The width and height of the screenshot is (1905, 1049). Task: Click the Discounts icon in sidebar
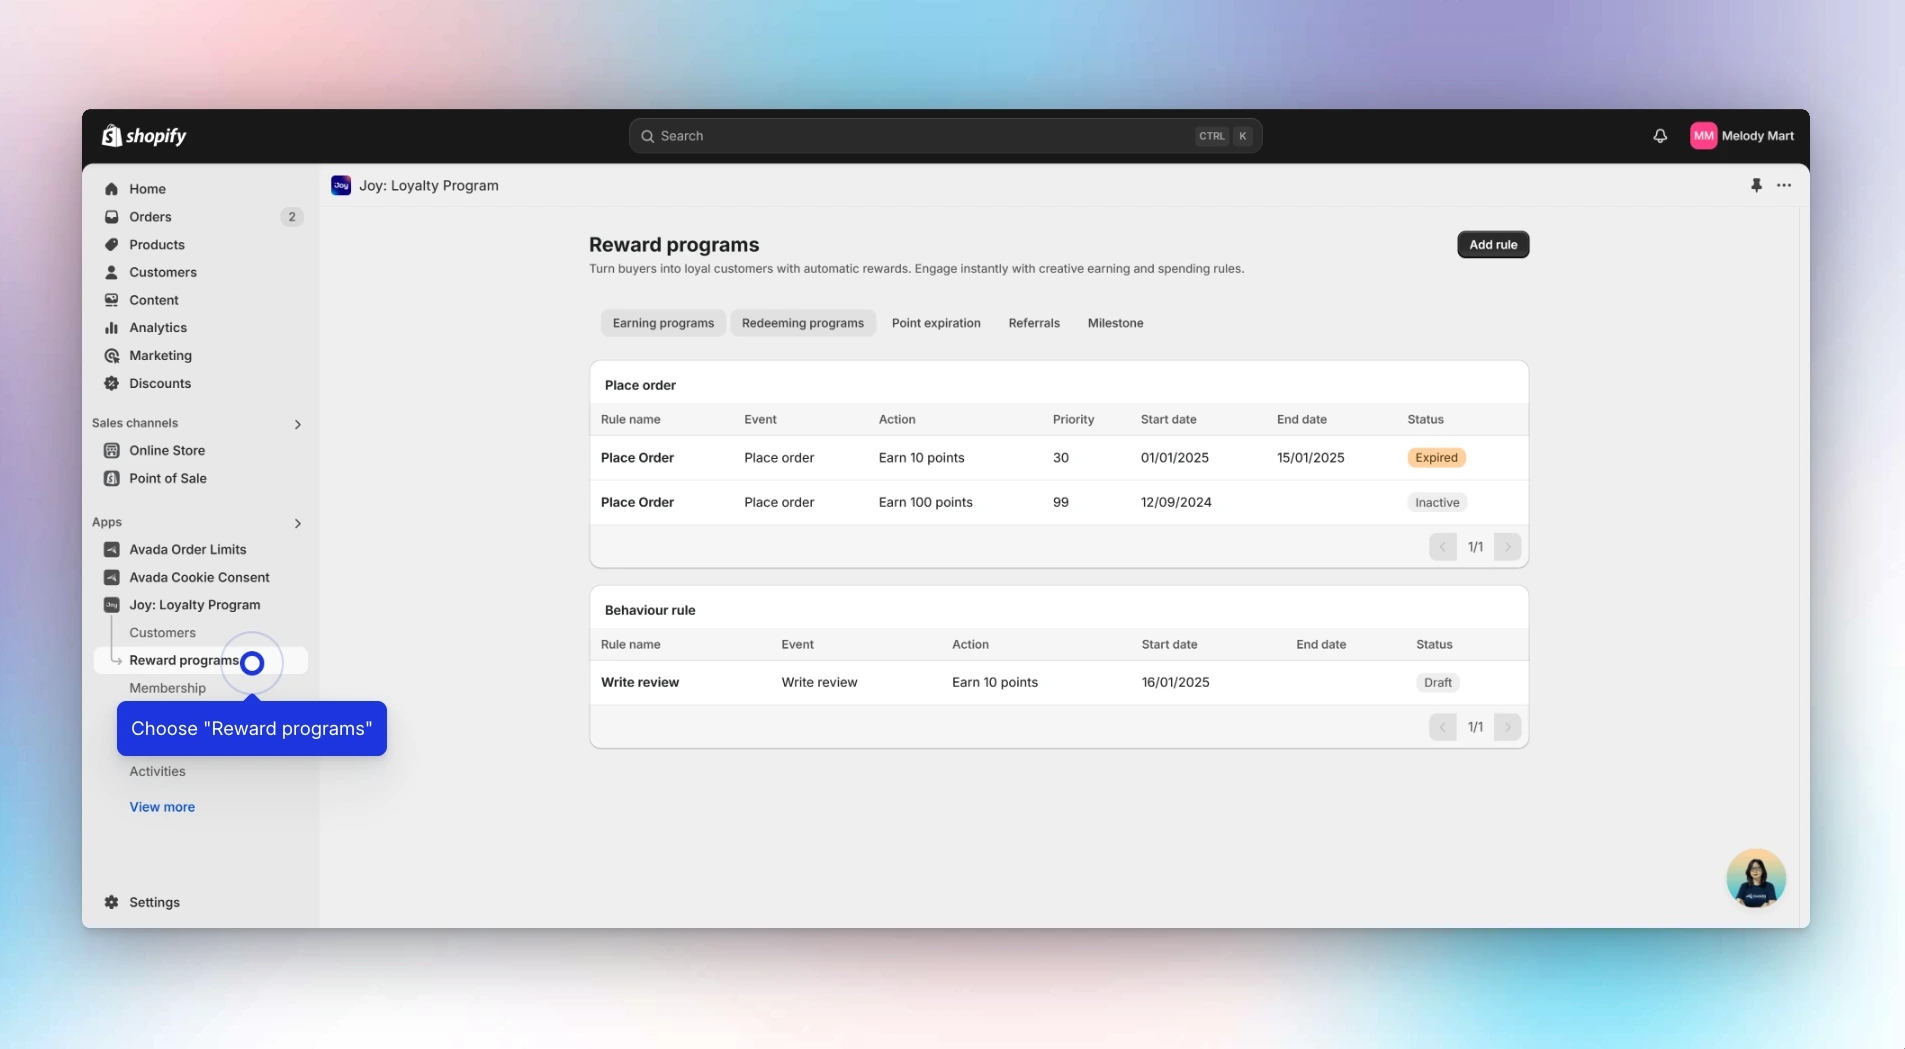click(x=112, y=383)
